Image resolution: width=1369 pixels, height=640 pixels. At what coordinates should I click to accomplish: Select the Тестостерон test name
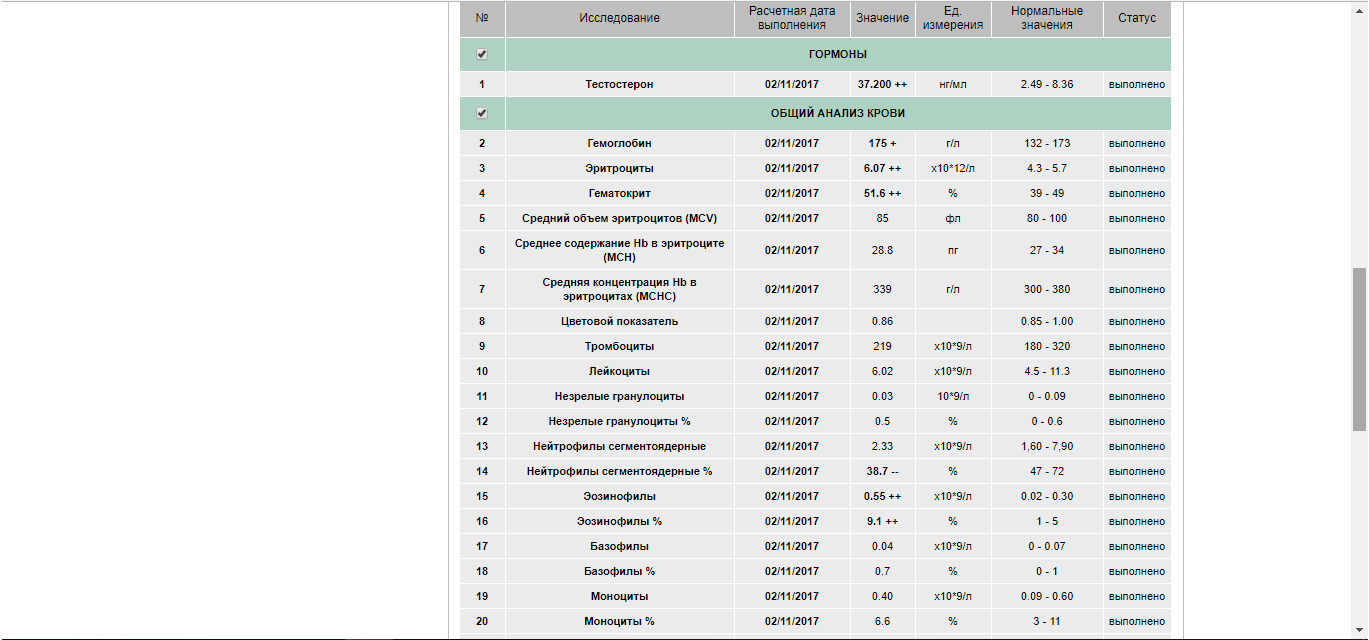click(619, 85)
